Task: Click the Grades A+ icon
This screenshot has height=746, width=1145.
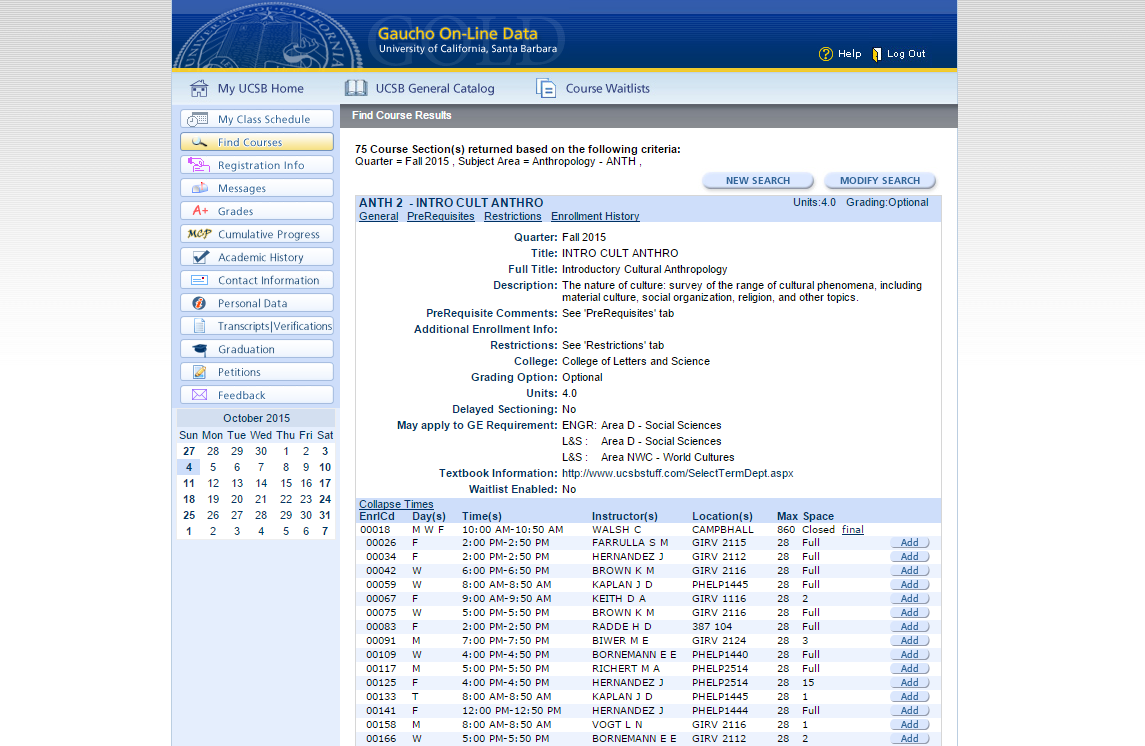Action: (200, 211)
